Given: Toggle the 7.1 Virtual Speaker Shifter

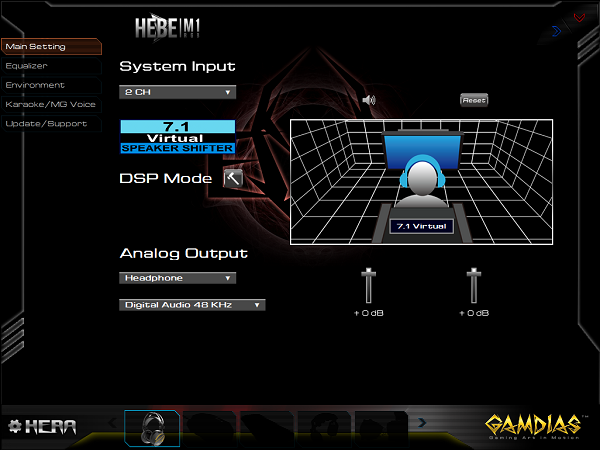Looking at the screenshot, I should click(x=178, y=137).
